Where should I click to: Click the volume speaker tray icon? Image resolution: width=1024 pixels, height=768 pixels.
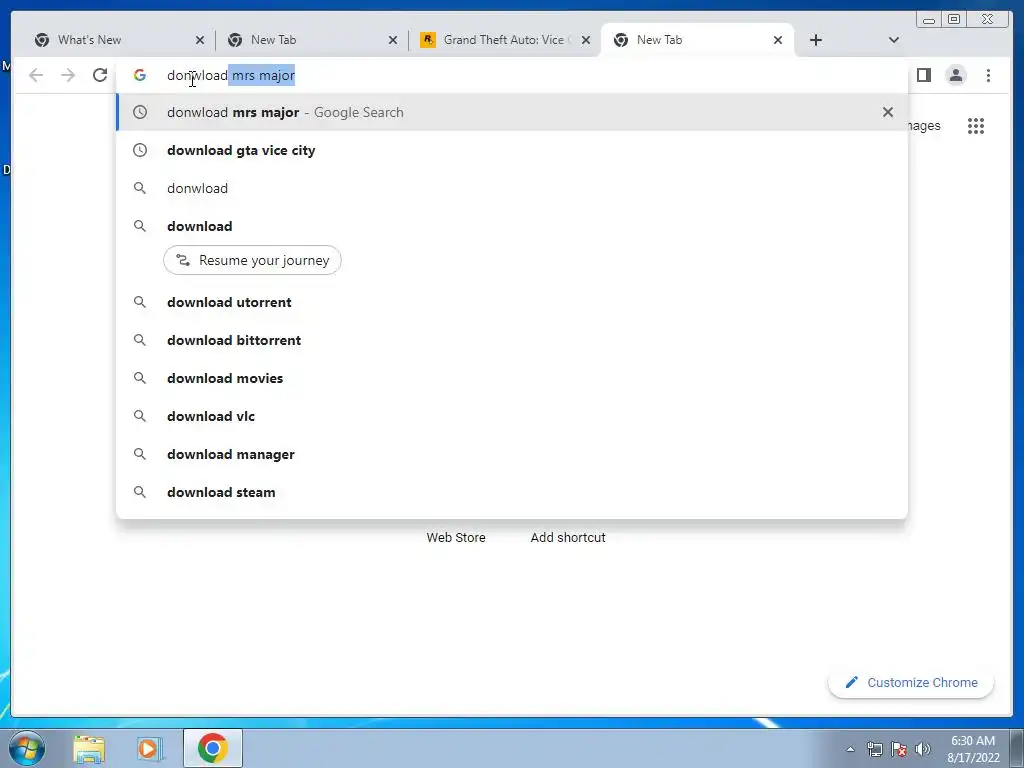pos(923,749)
